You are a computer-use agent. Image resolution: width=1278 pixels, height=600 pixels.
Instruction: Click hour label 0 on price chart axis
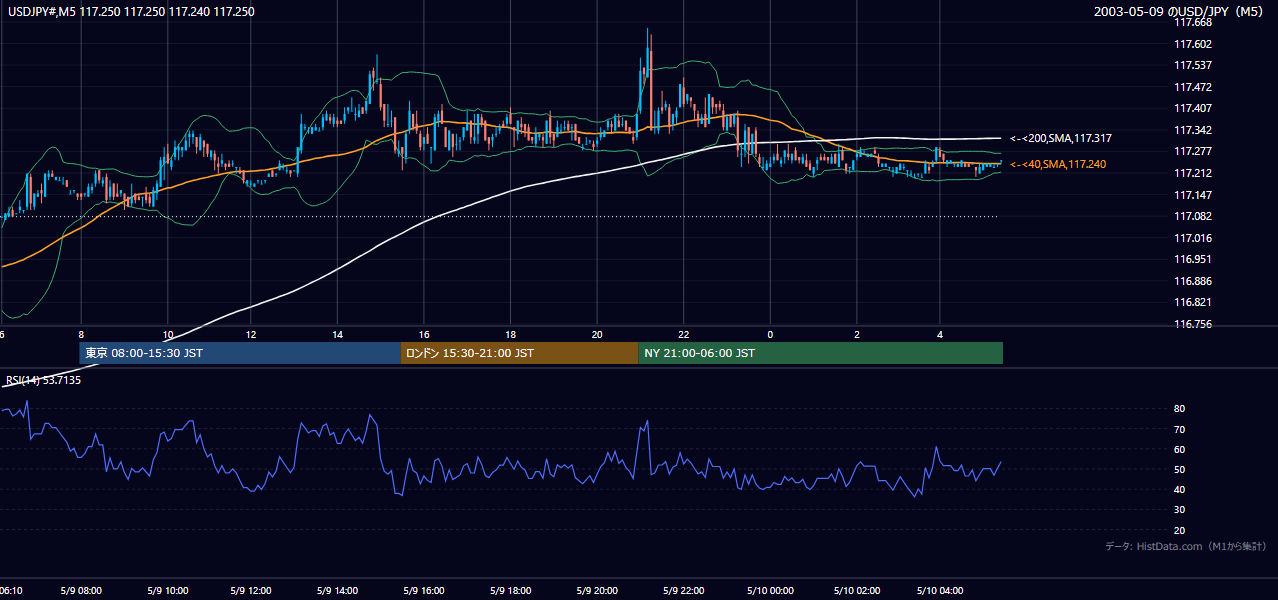coord(770,334)
